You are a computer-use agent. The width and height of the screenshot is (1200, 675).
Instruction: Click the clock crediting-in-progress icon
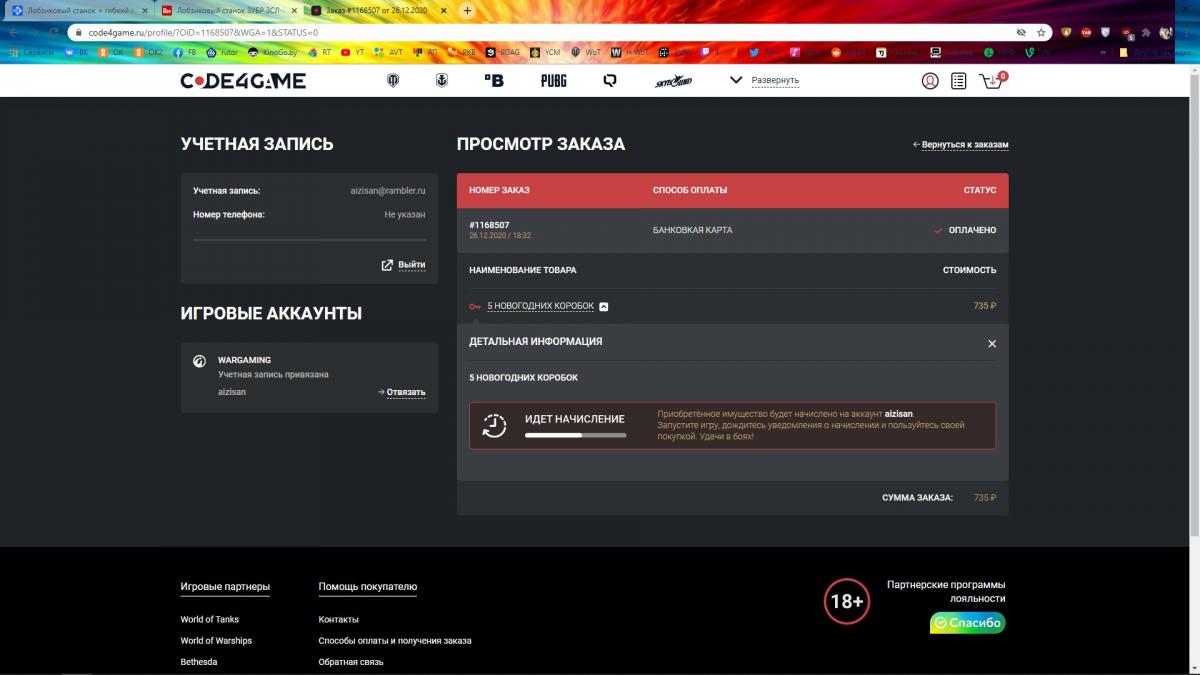coord(494,425)
